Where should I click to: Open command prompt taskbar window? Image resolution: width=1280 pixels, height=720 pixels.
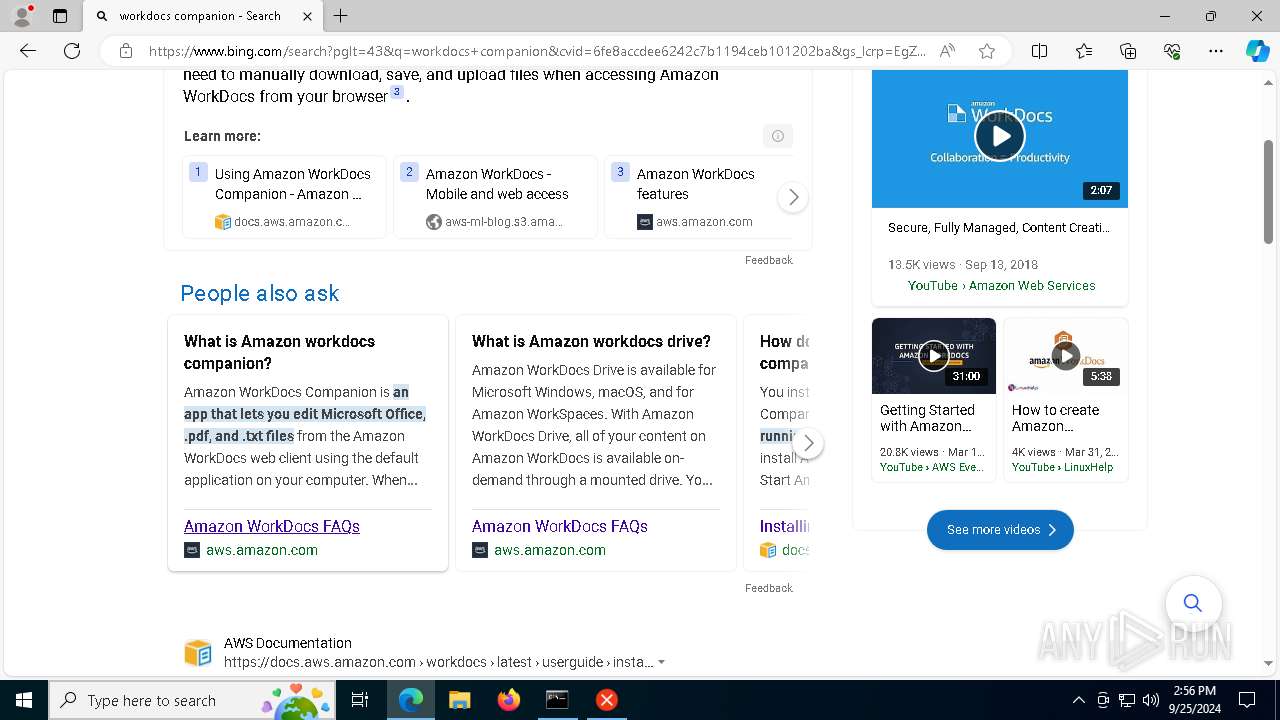[x=557, y=700]
